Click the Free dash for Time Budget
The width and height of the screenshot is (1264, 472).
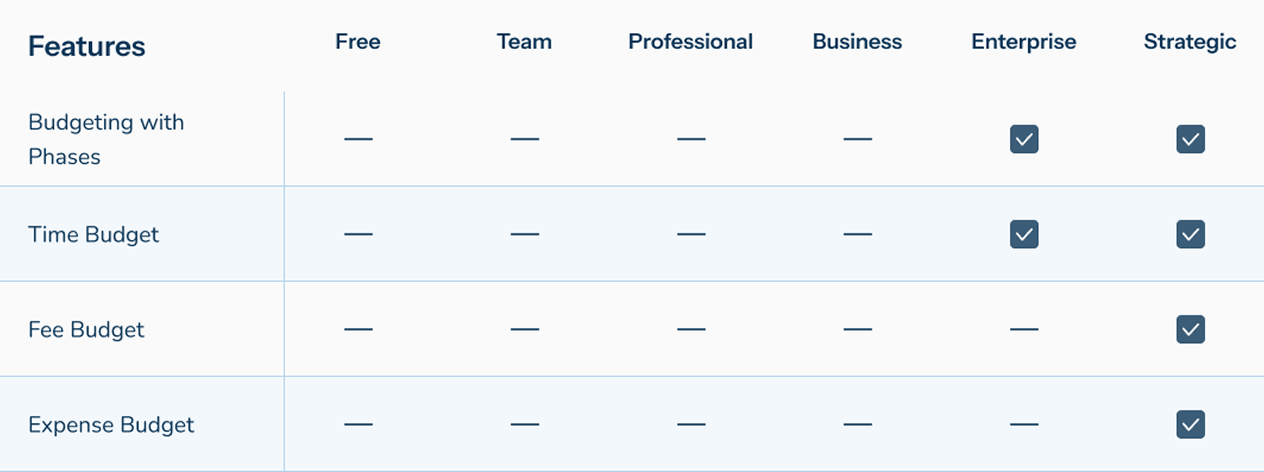pos(358,234)
